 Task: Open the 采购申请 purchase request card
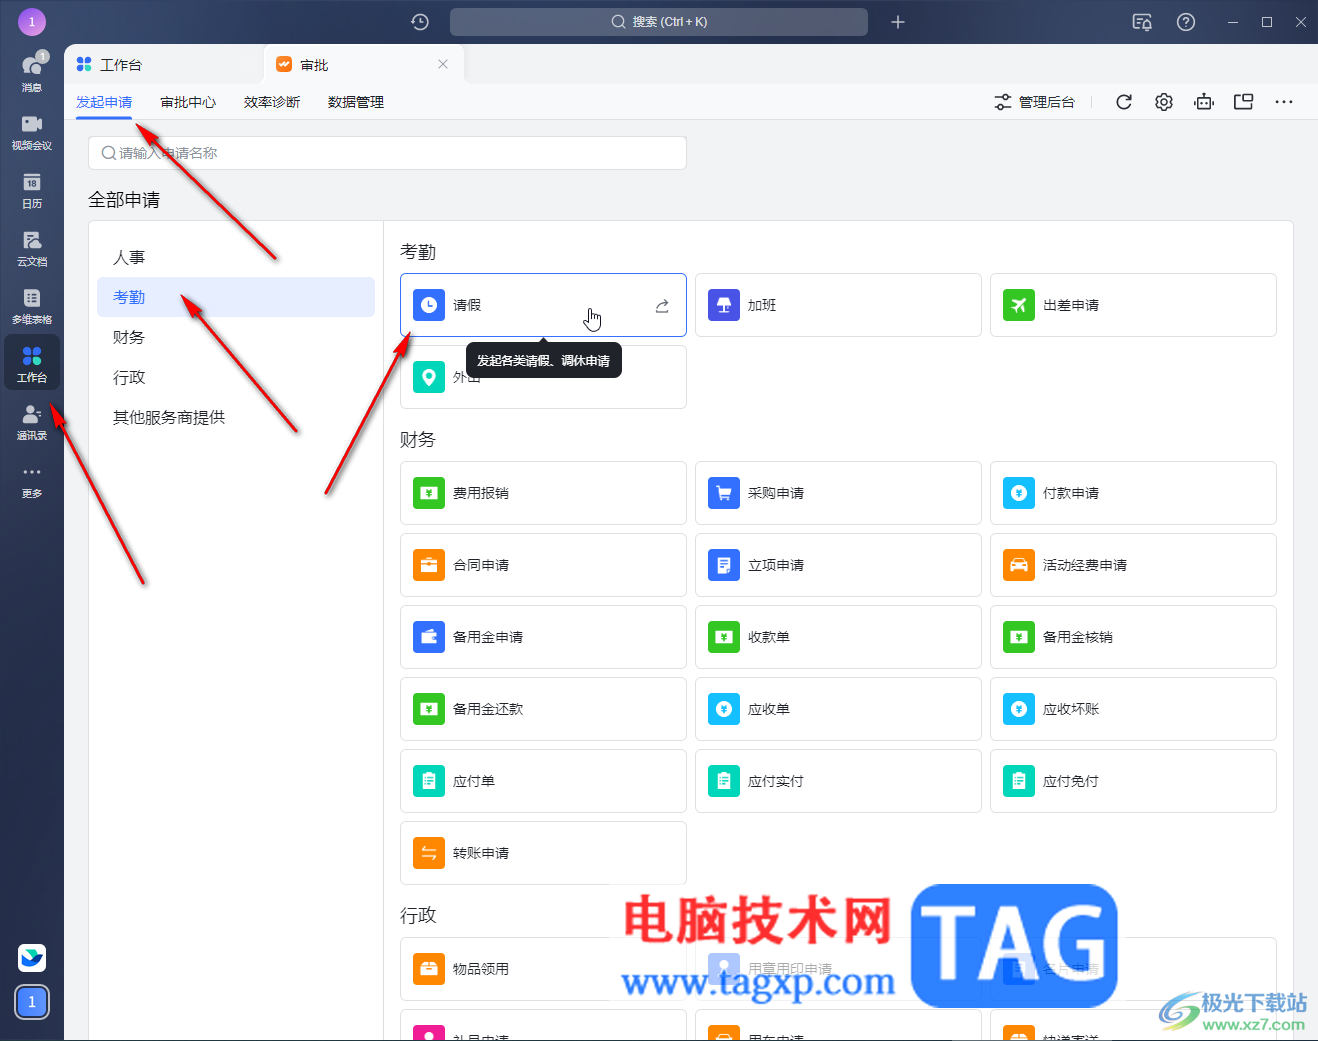(838, 493)
